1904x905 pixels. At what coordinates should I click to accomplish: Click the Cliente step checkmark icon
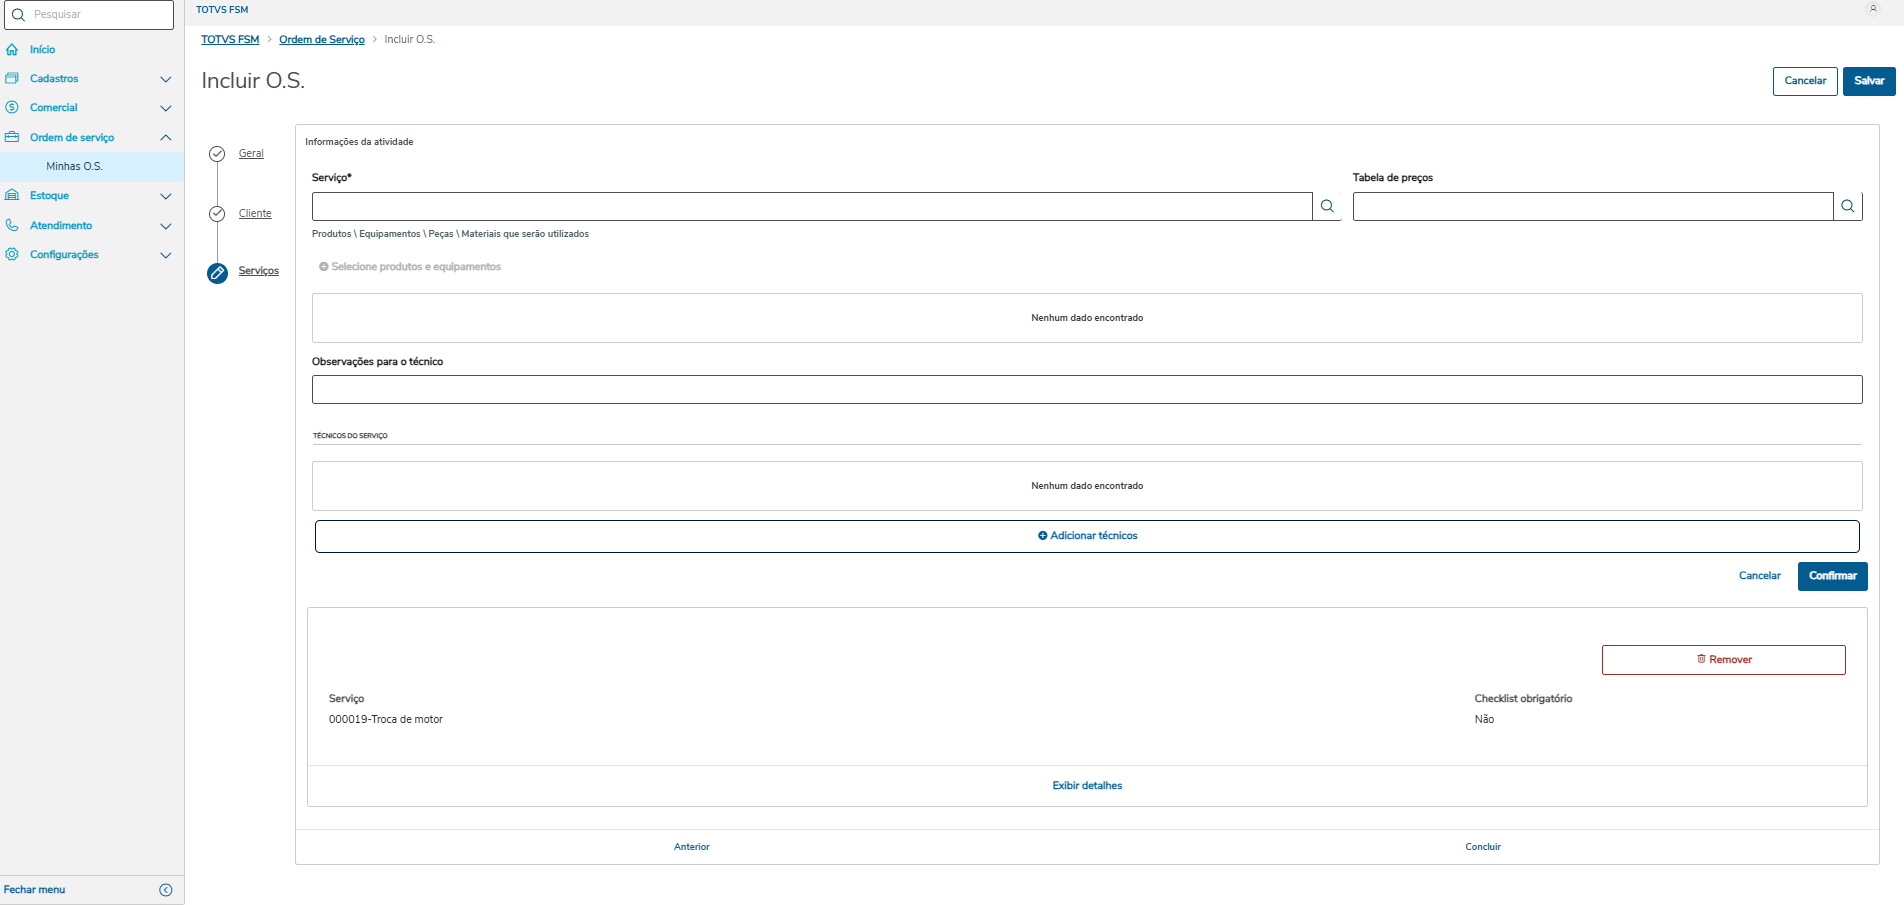[x=217, y=214]
